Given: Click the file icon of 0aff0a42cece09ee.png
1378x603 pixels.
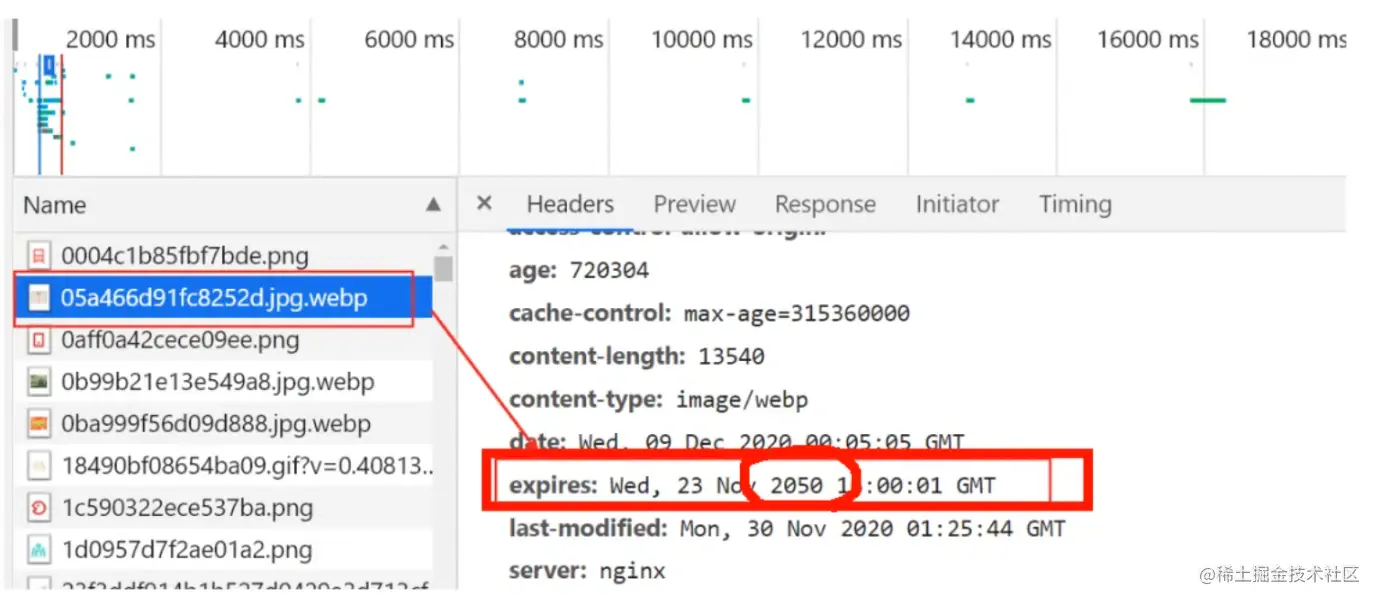Looking at the screenshot, I should point(39,340).
